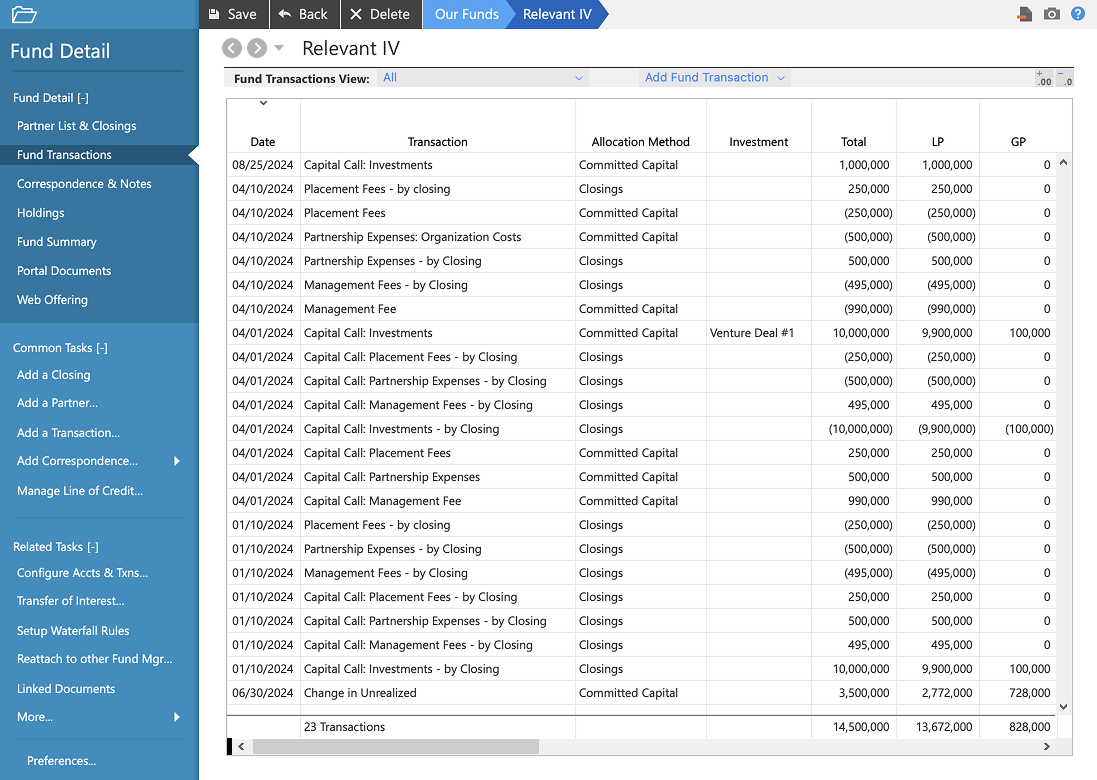Viewport: 1097px width, 780px height.
Task: Collapse the Related Tasks [-] section
Action: (56, 547)
